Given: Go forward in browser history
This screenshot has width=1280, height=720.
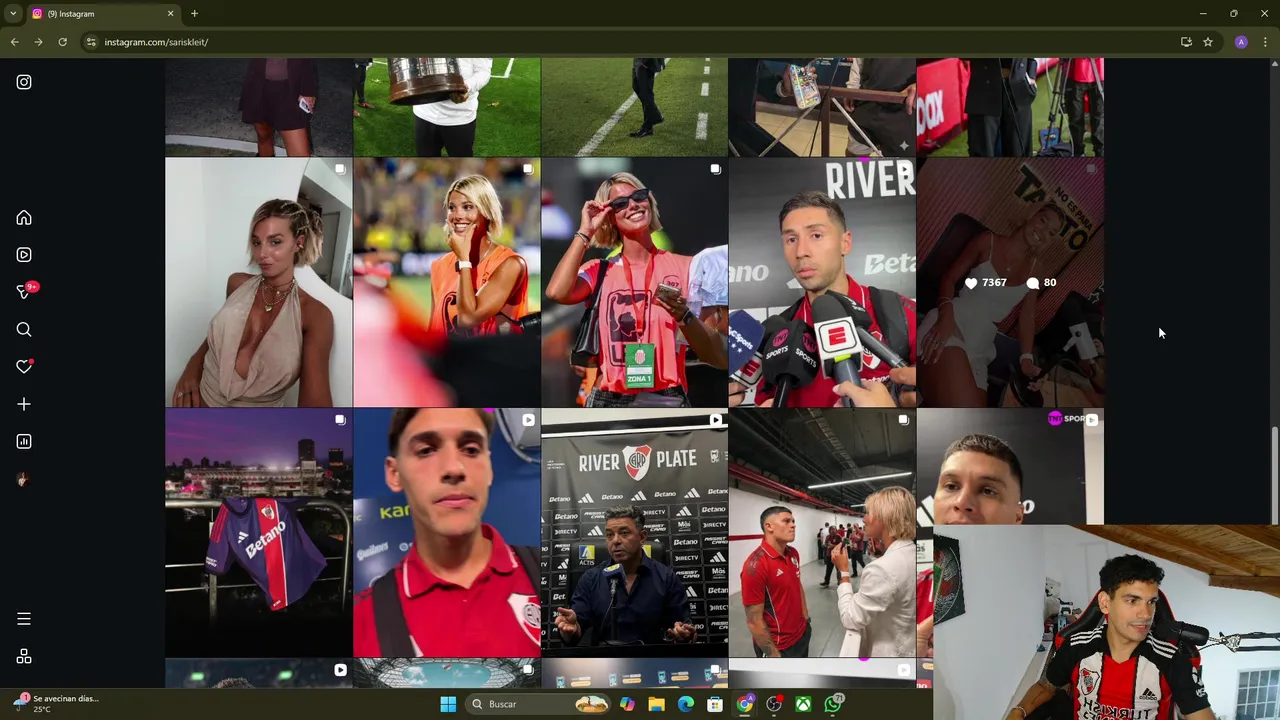Looking at the screenshot, I should (38, 42).
